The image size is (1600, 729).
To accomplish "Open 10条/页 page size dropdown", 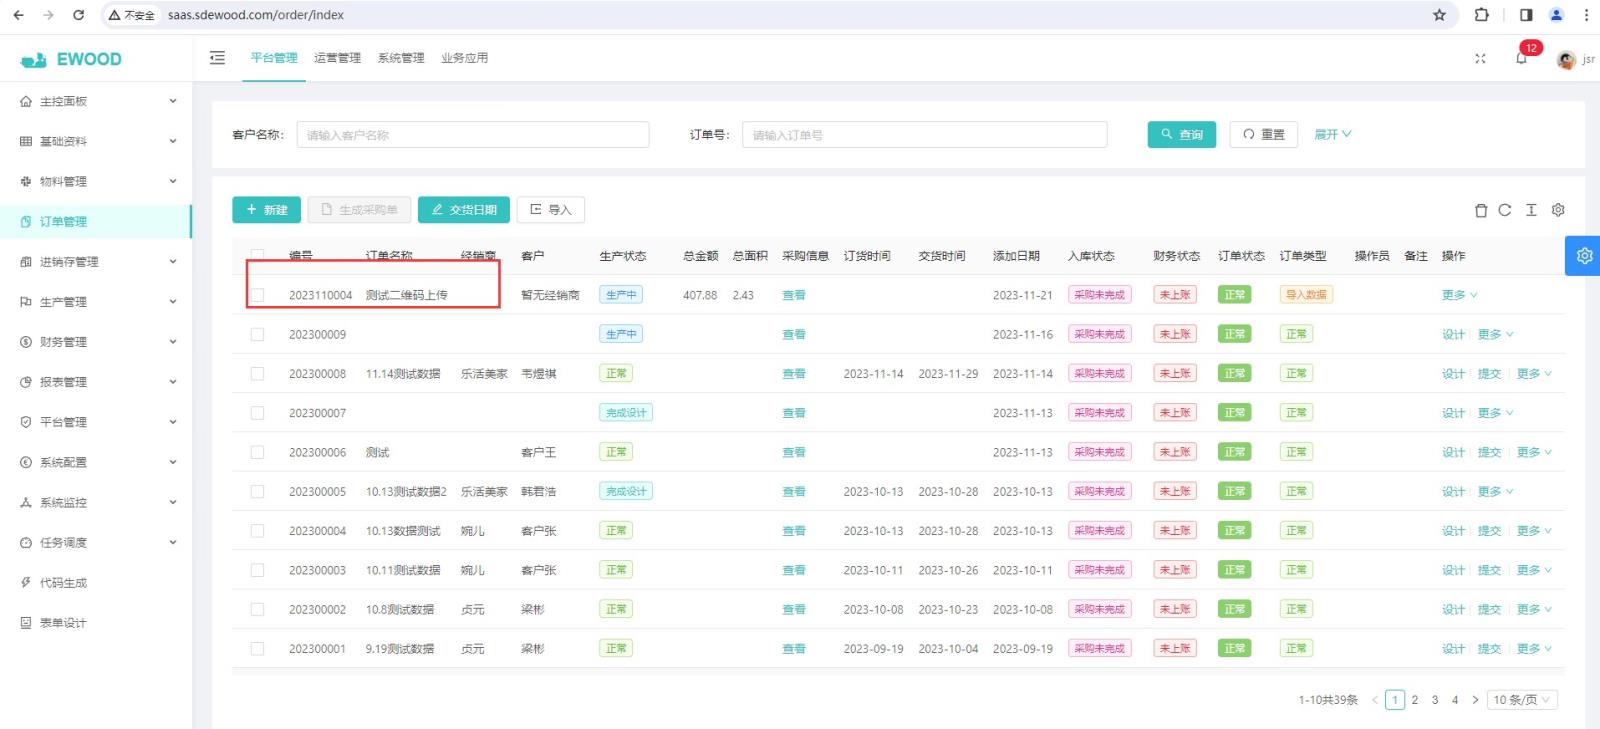I will coord(1522,700).
